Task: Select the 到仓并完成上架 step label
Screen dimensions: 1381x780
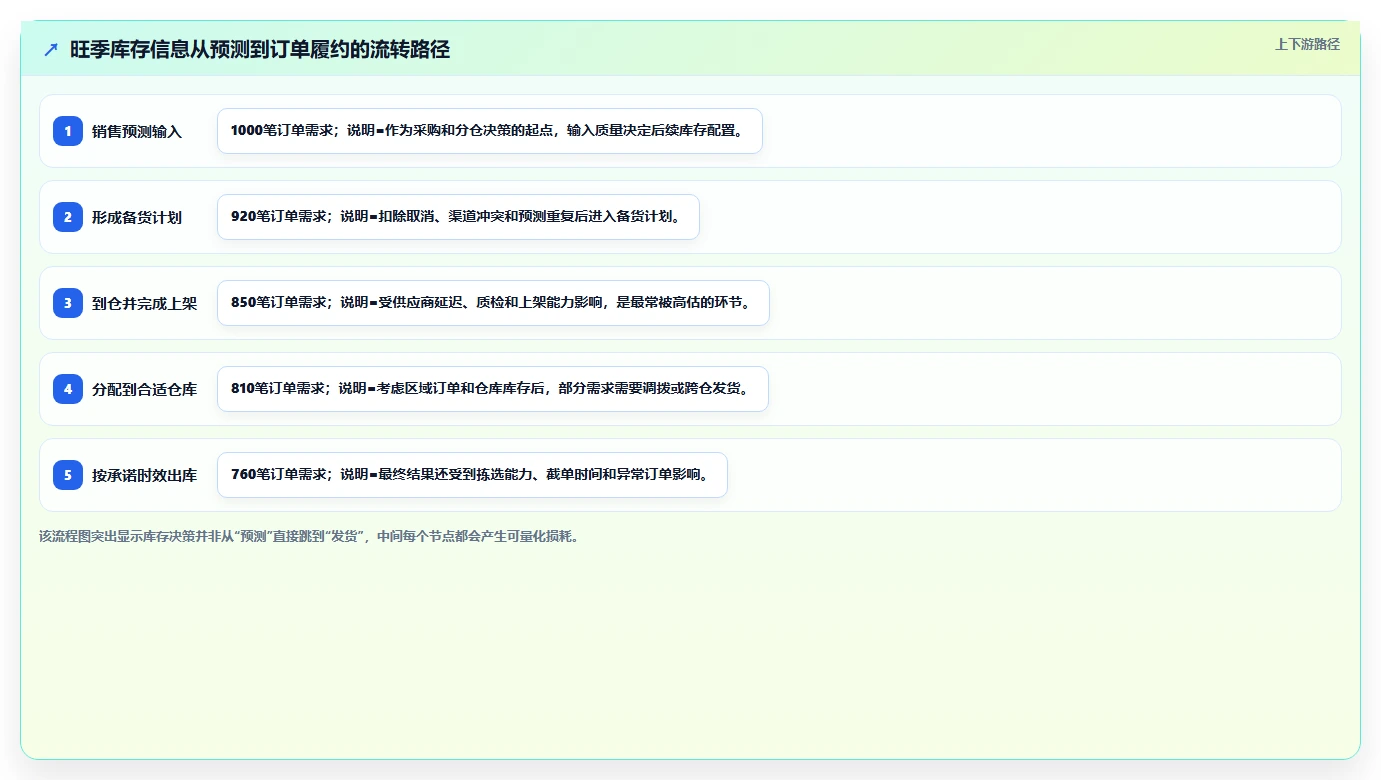Action: click(x=145, y=303)
